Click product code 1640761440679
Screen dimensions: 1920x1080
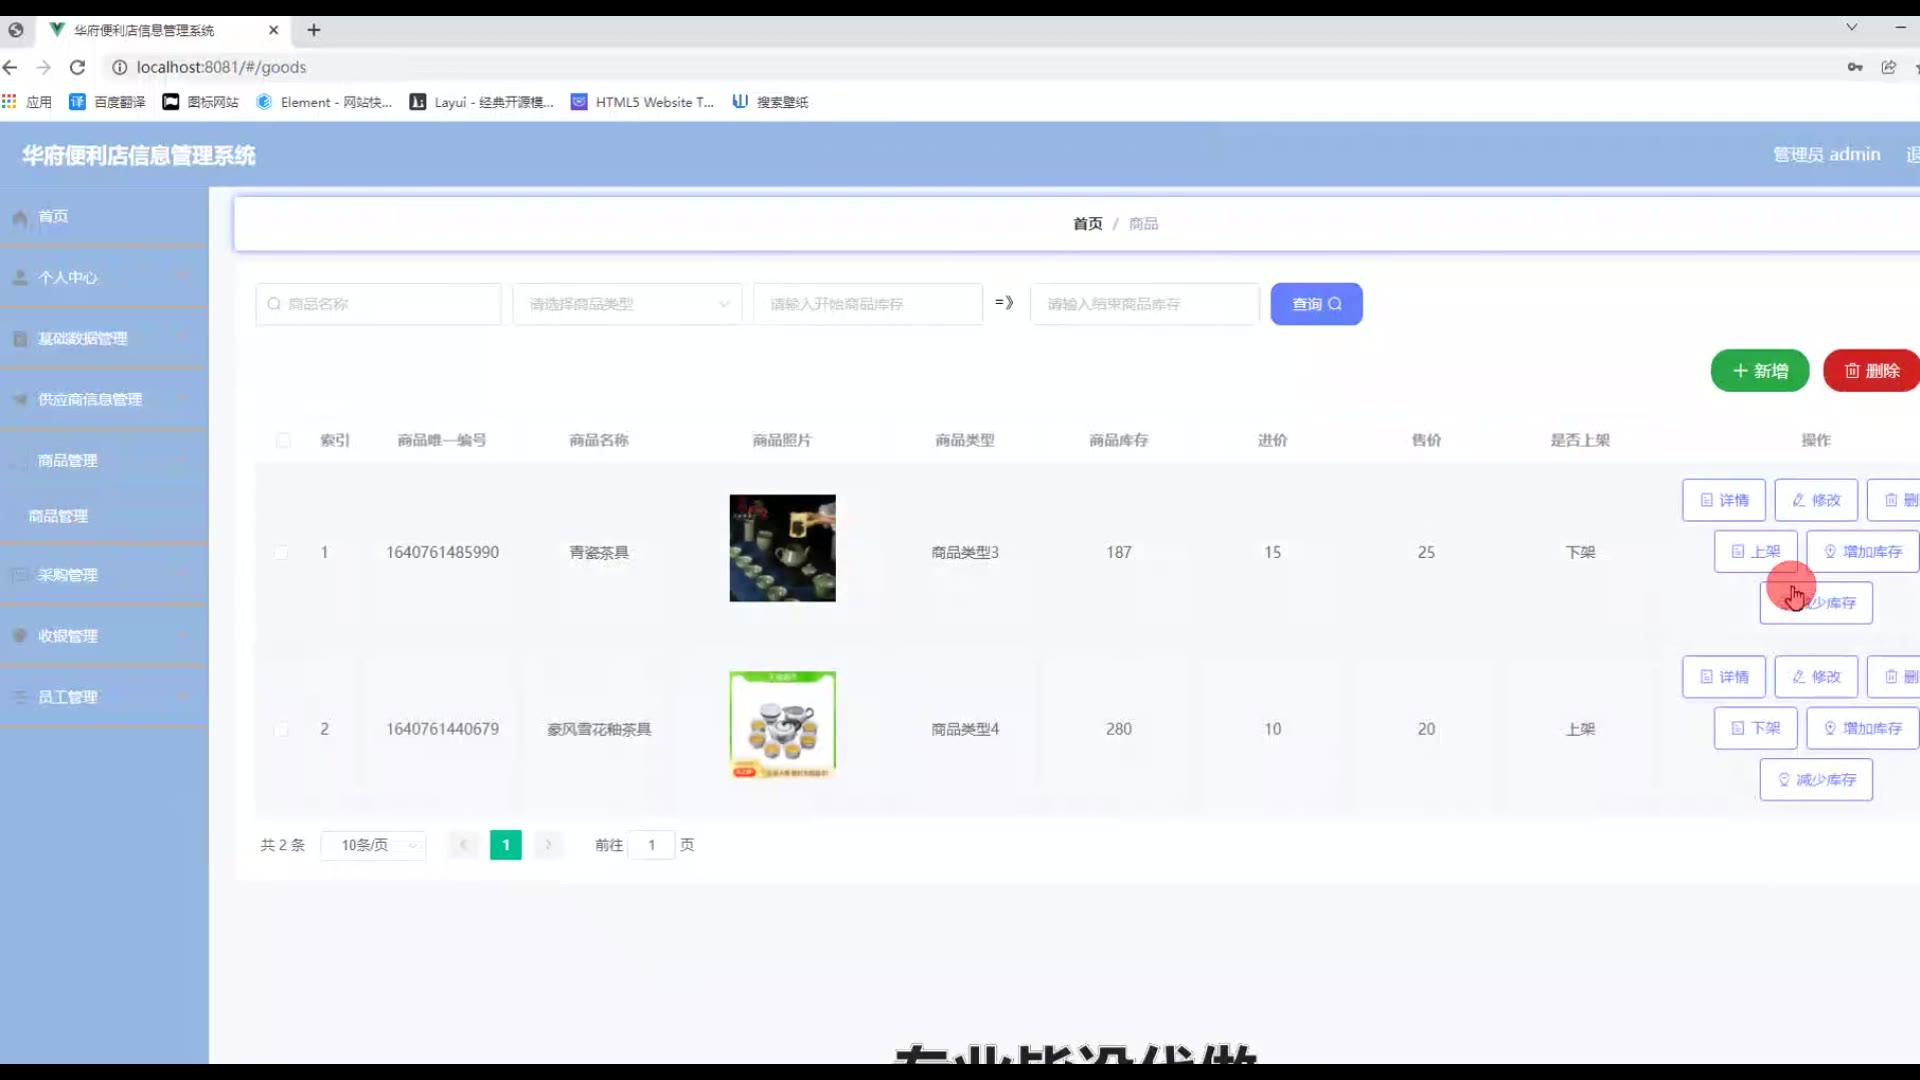442,730
